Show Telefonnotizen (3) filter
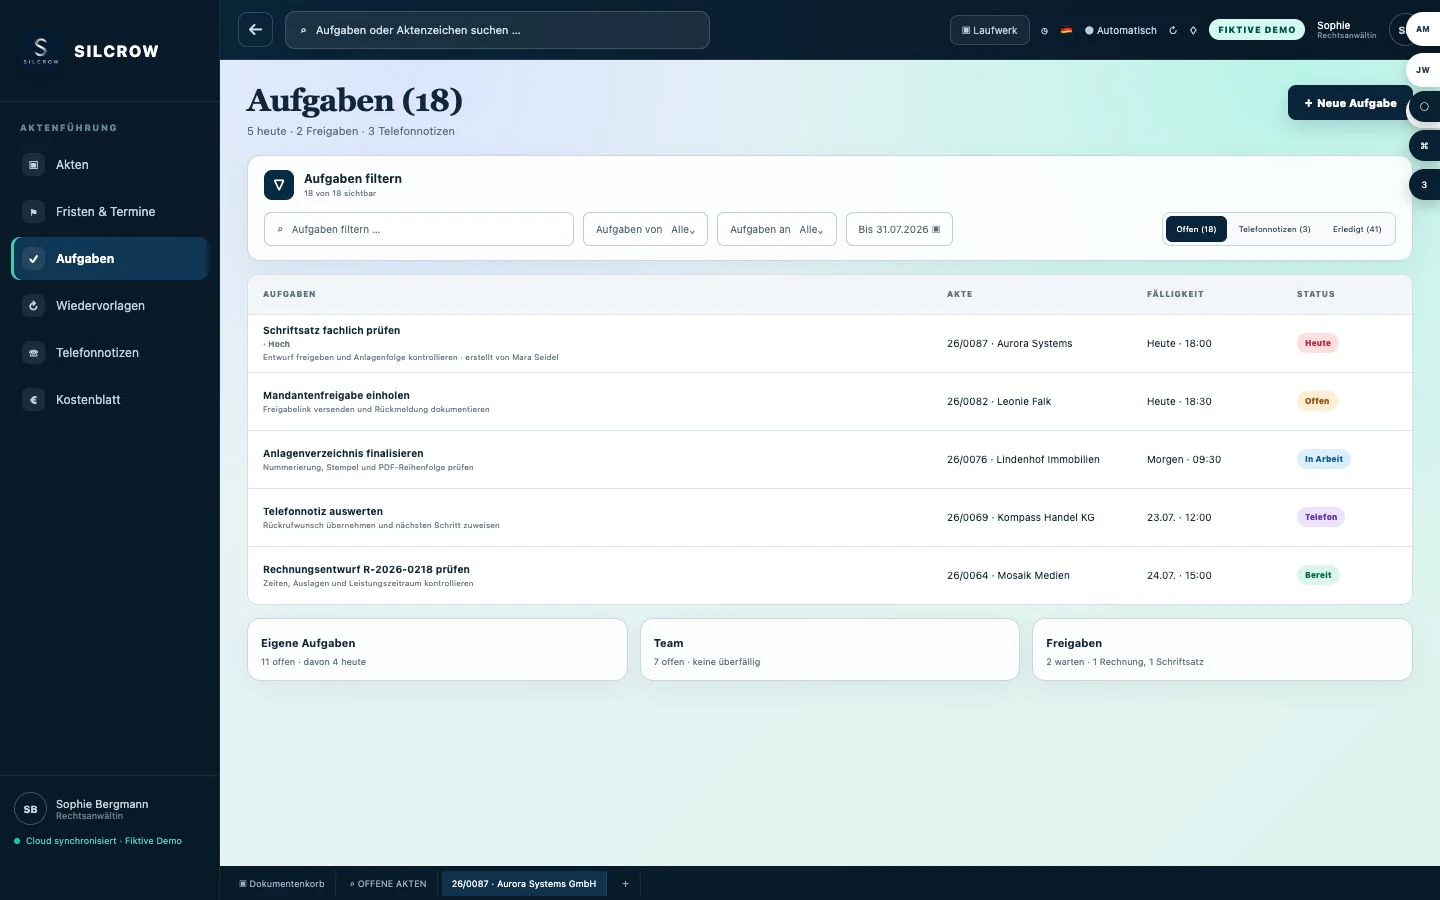 [1274, 229]
